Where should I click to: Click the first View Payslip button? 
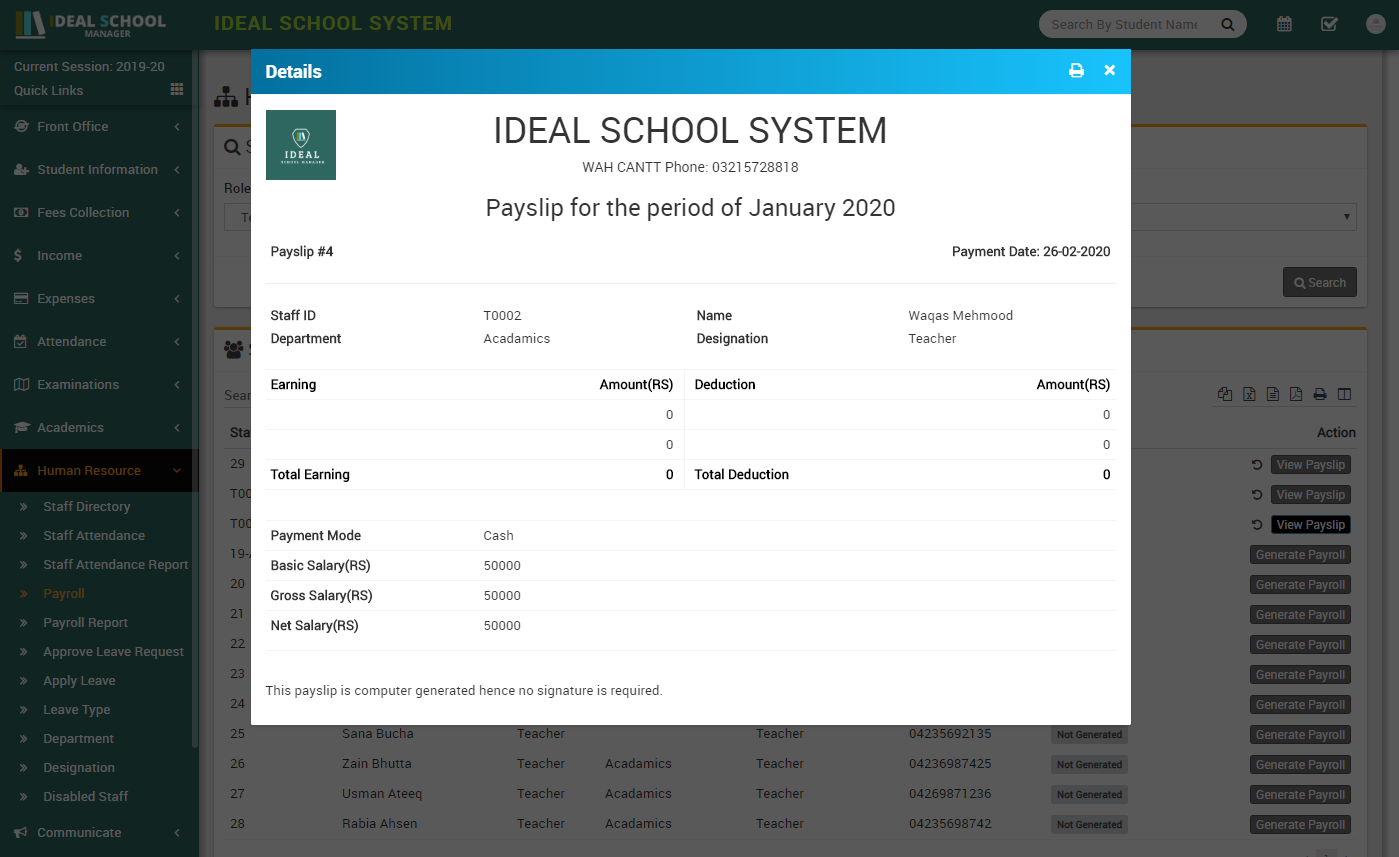point(1311,465)
